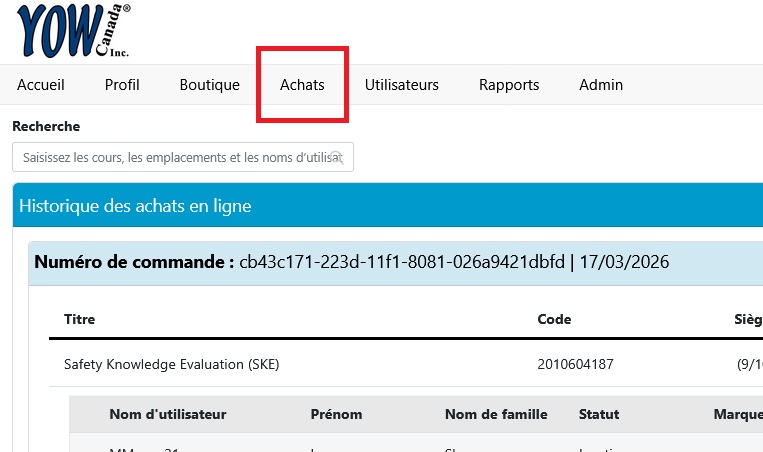Open the Boutique menu
This screenshot has height=452, width=763.
click(210, 85)
